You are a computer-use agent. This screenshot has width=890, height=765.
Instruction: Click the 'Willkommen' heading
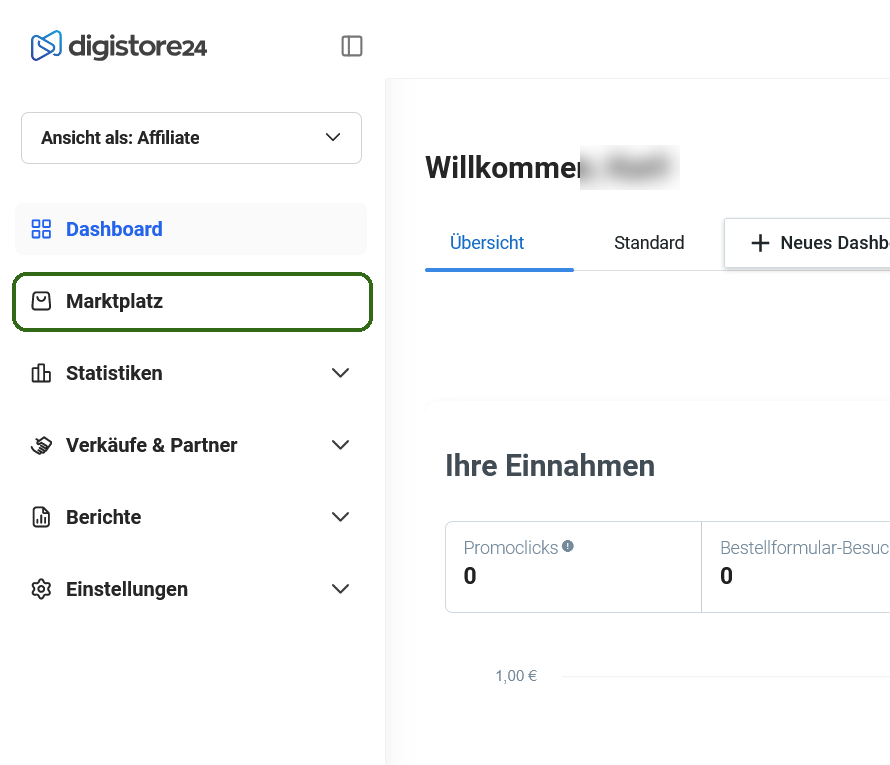point(502,168)
